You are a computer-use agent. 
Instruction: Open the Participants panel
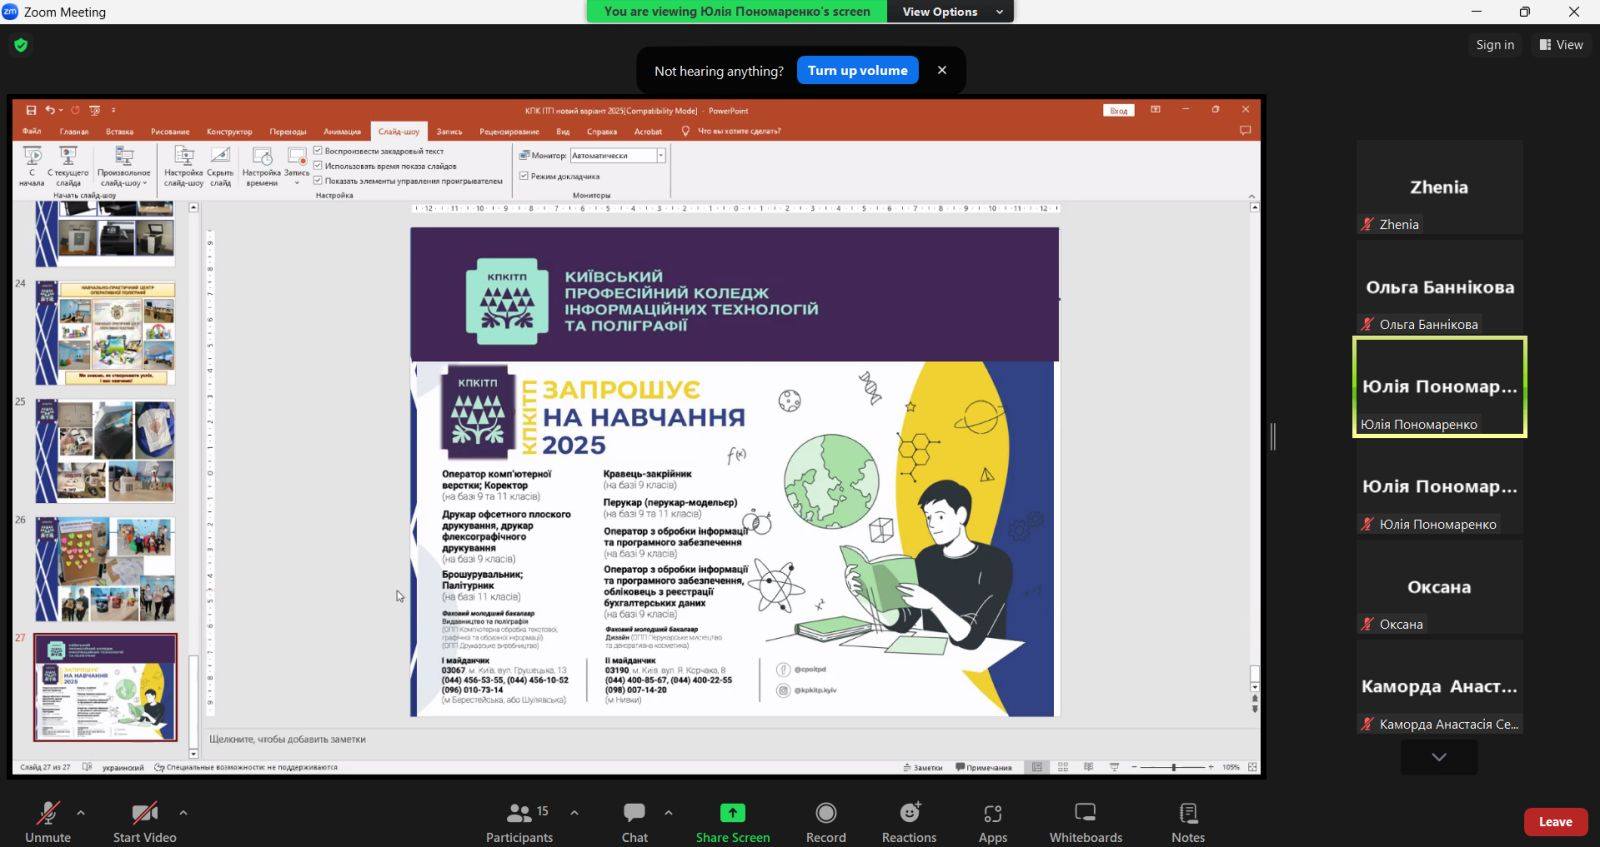(519, 821)
